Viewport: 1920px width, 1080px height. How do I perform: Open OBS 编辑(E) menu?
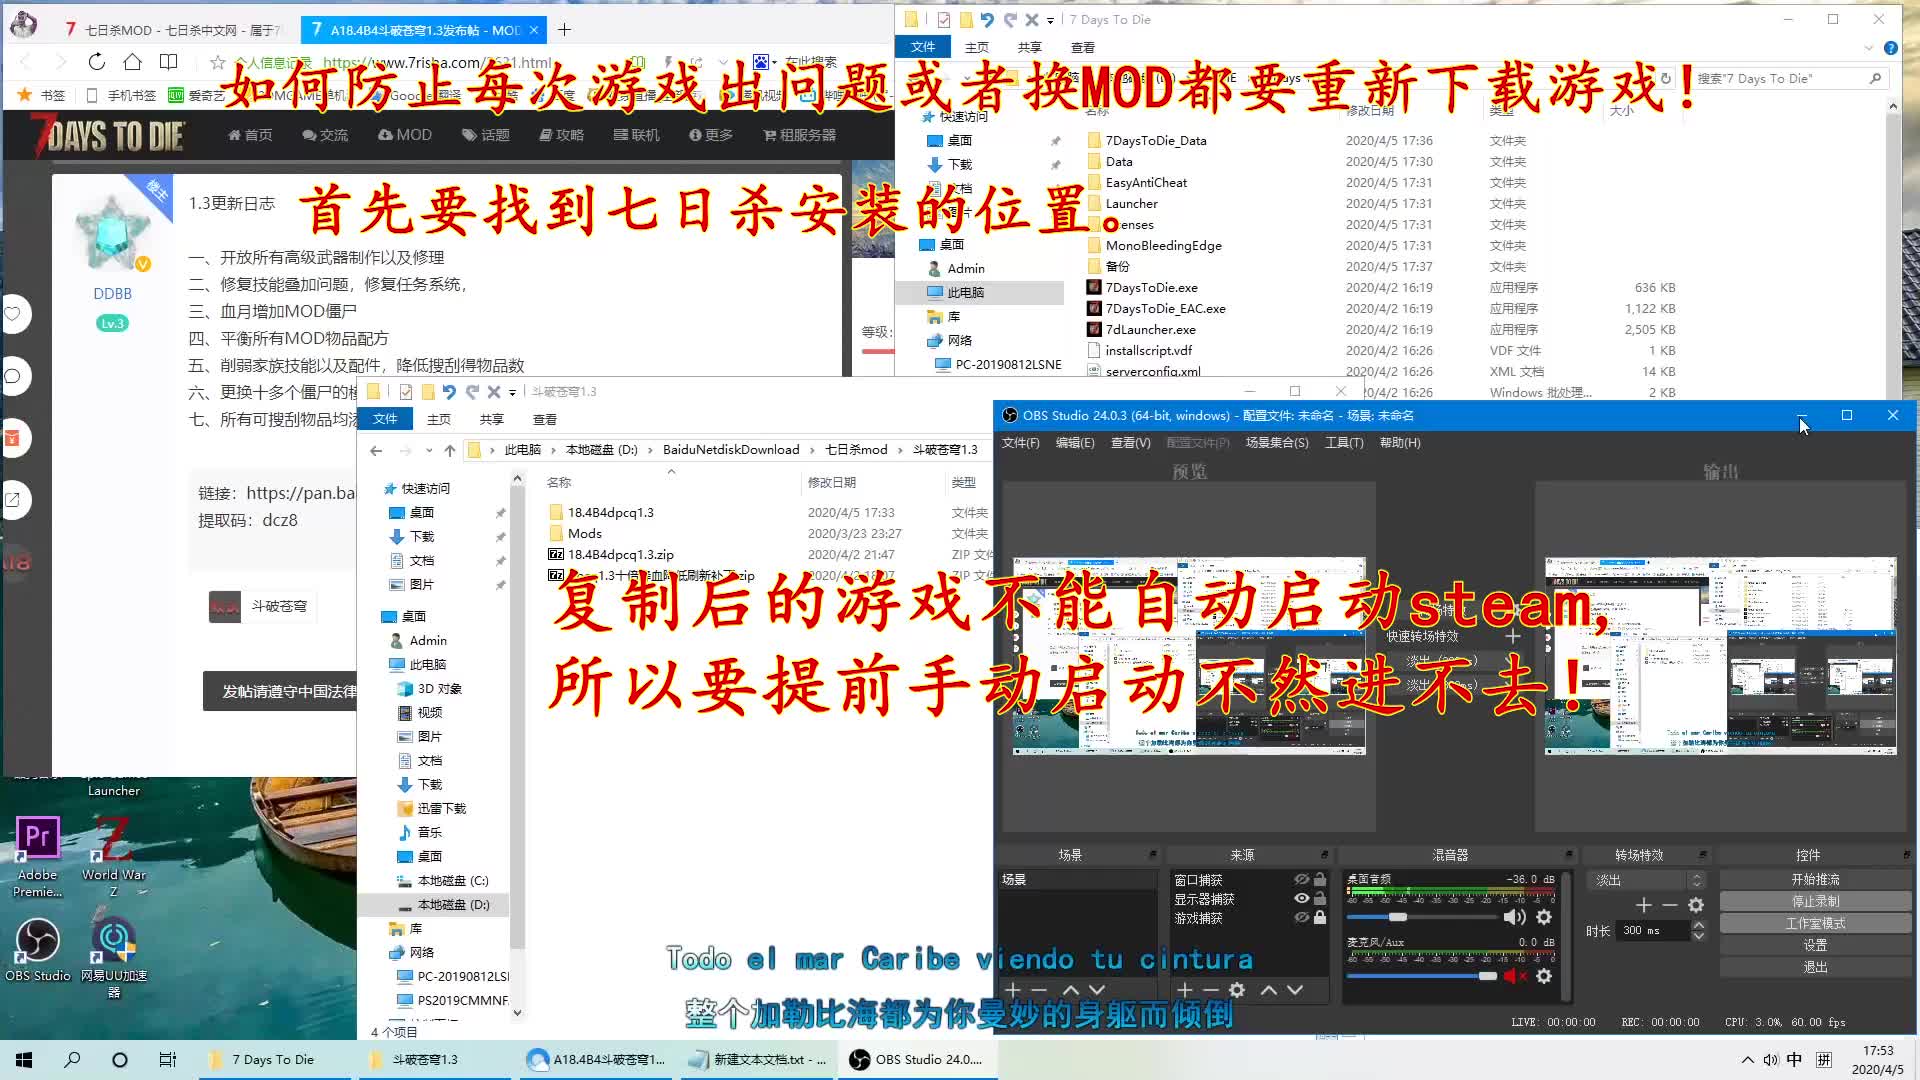pos(1075,442)
